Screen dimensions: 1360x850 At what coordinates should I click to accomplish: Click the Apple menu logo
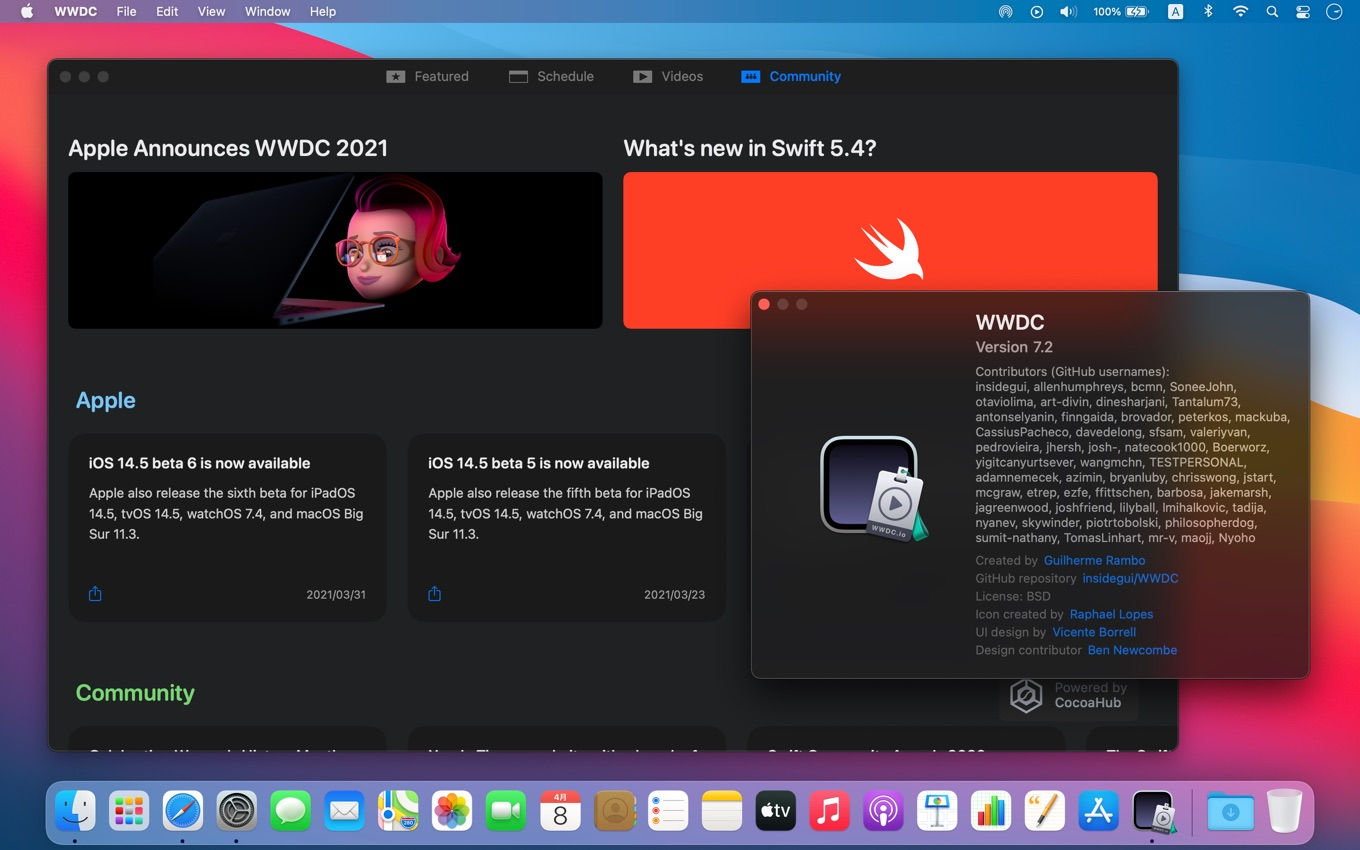coord(27,11)
